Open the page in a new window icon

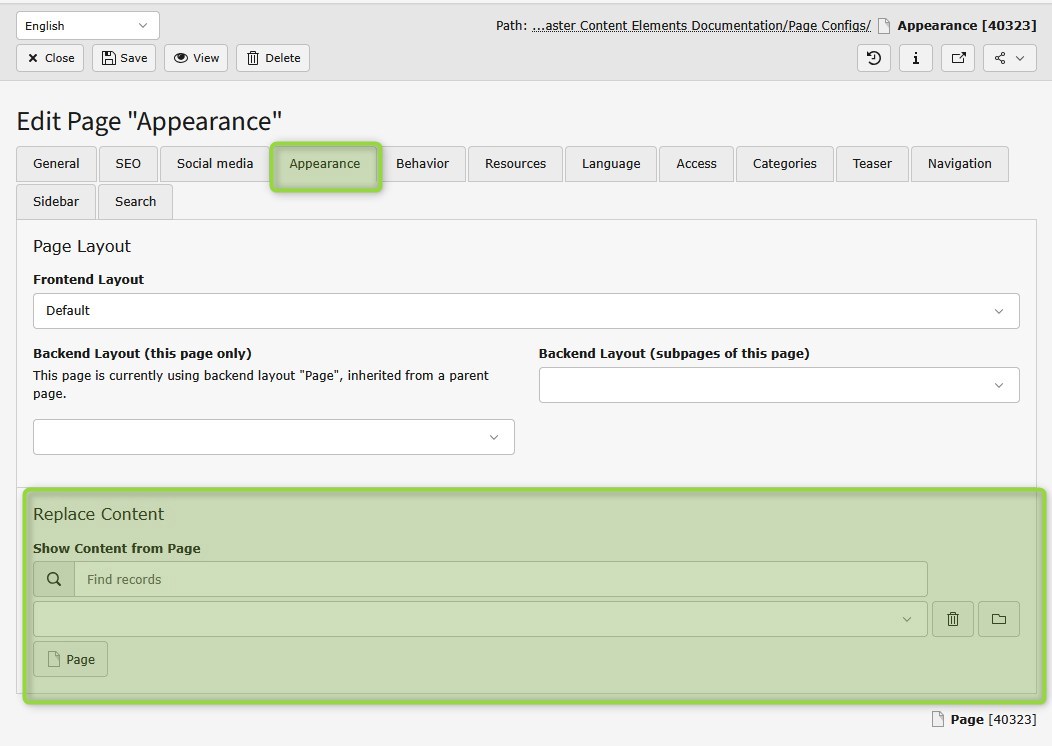click(x=958, y=58)
